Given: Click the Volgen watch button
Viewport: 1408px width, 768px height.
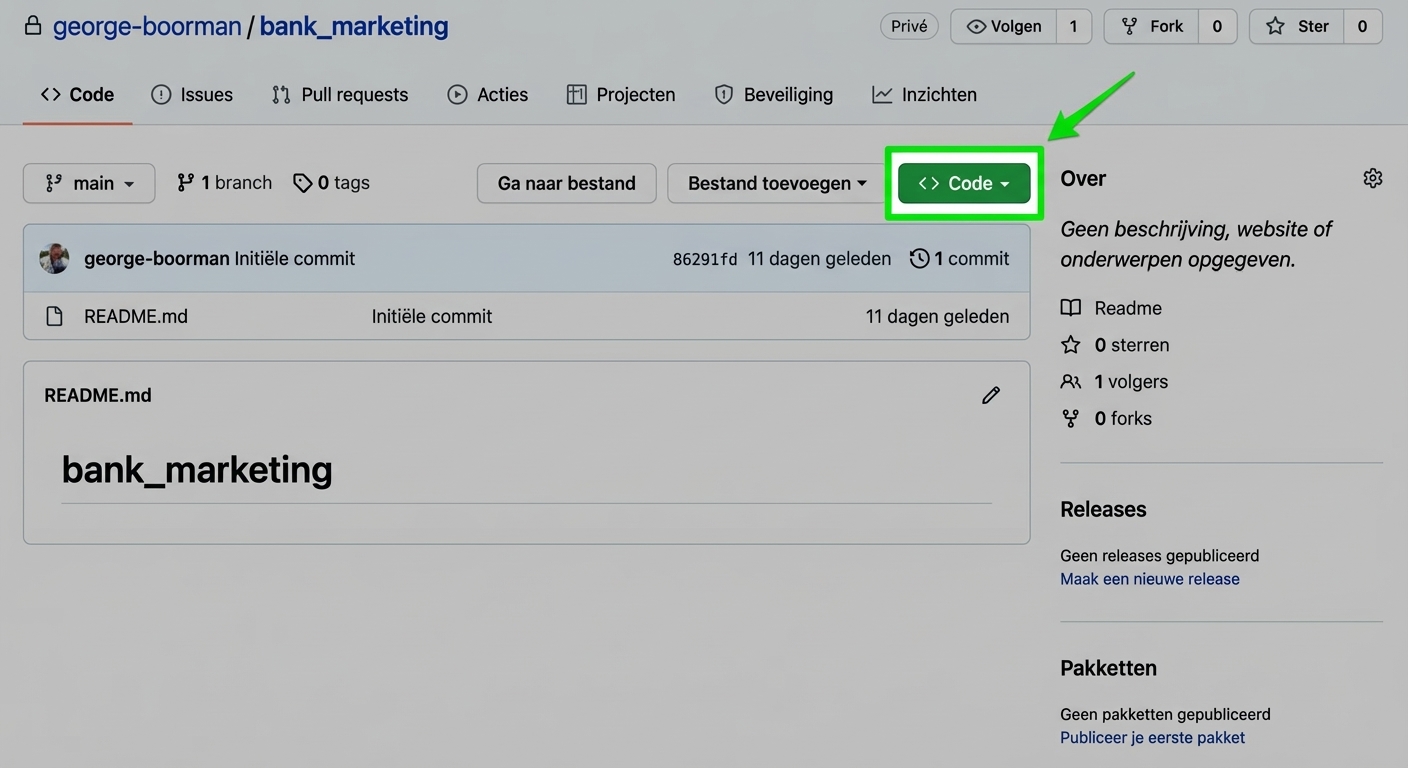Looking at the screenshot, I should 1003,27.
